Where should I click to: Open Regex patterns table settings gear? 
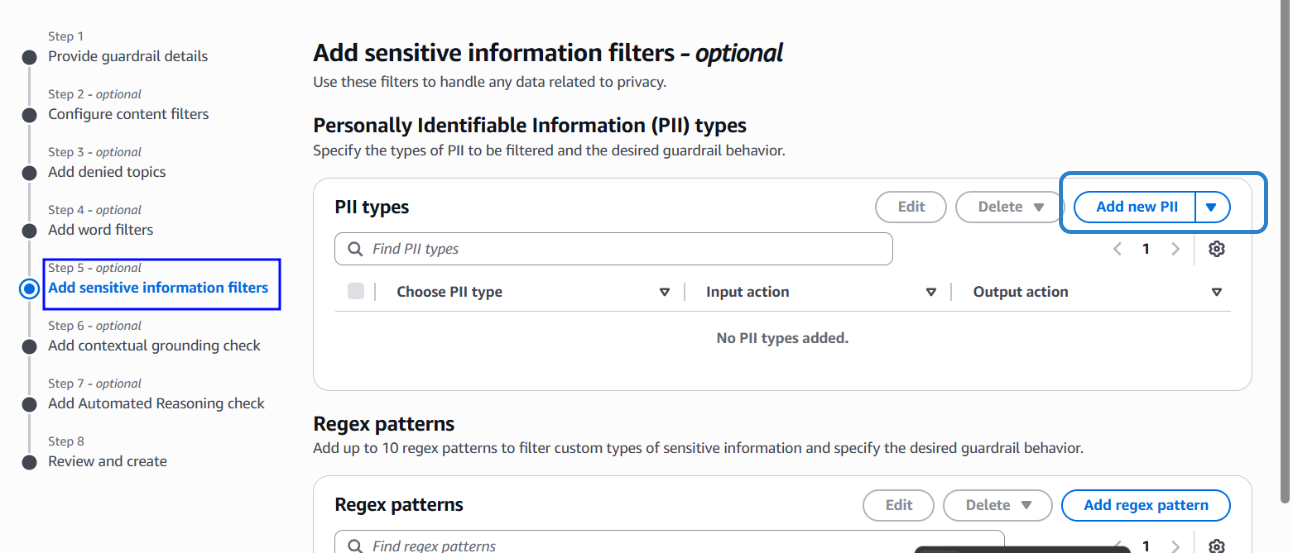(1216, 546)
